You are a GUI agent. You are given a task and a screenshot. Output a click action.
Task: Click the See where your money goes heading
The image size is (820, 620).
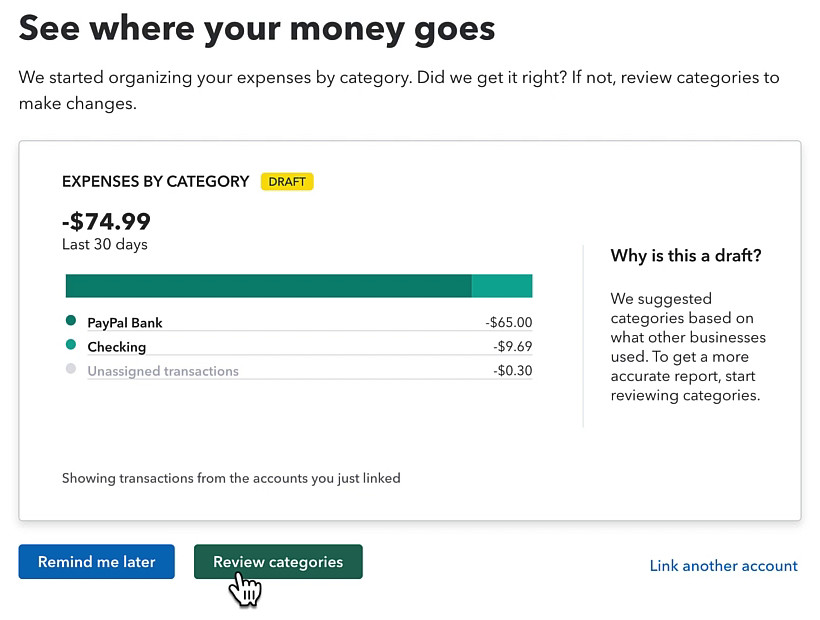click(x=257, y=28)
